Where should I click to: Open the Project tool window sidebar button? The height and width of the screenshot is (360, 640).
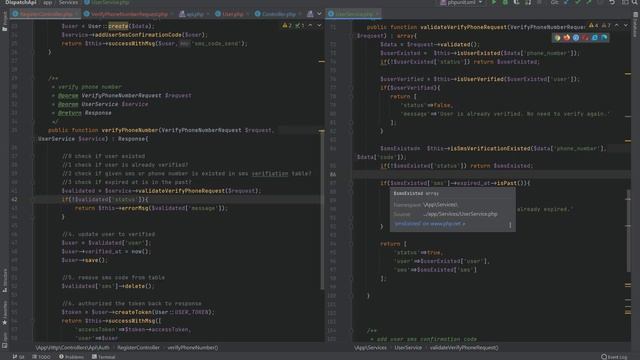4,22
